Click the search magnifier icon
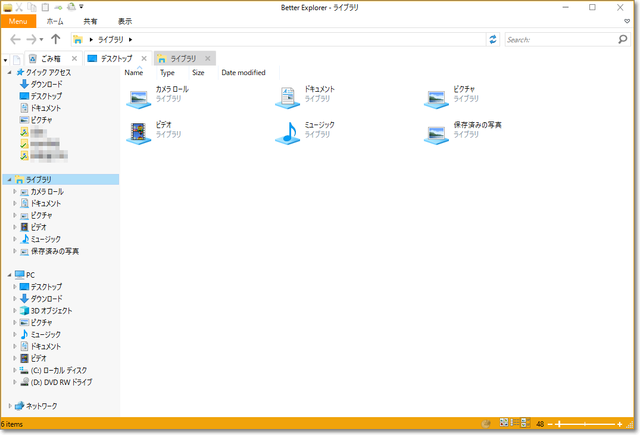 click(620, 40)
